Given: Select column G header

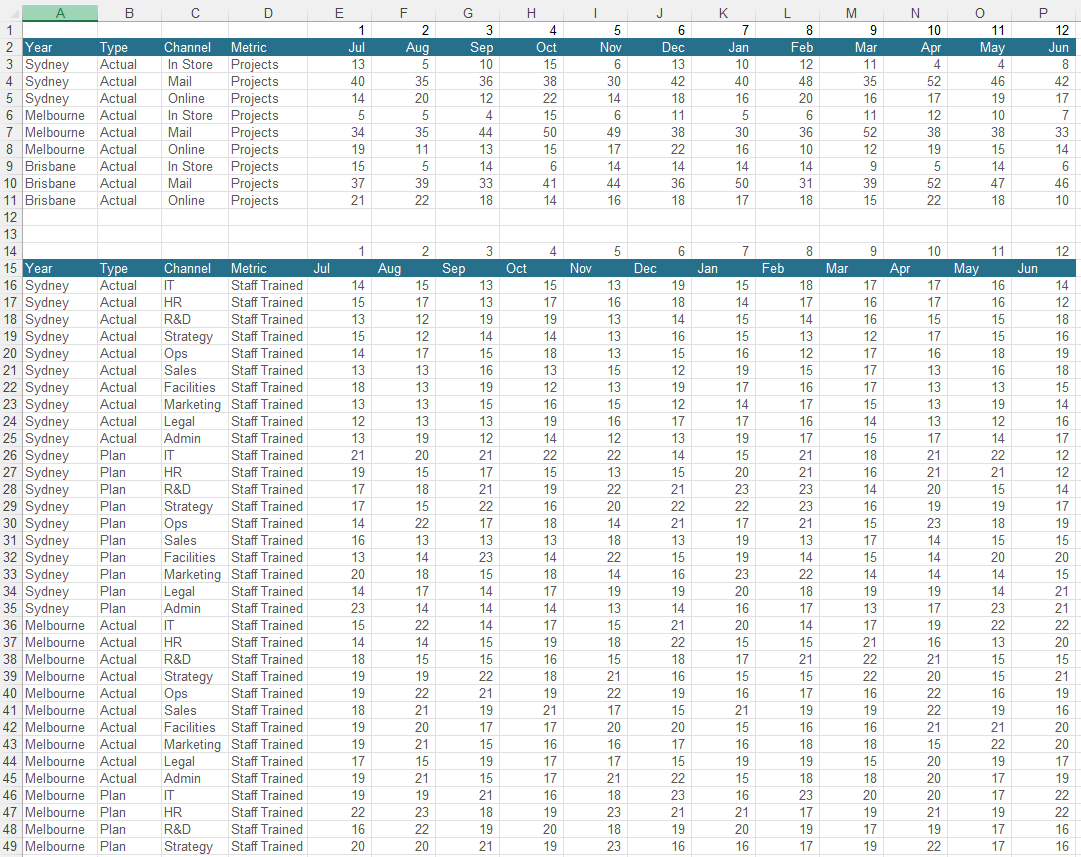Looking at the screenshot, I should pyautogui.click(x=467, y=13).
